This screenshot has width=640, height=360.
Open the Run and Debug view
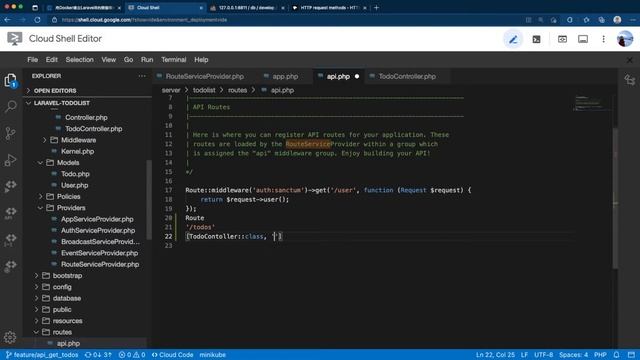coord(11,160)
